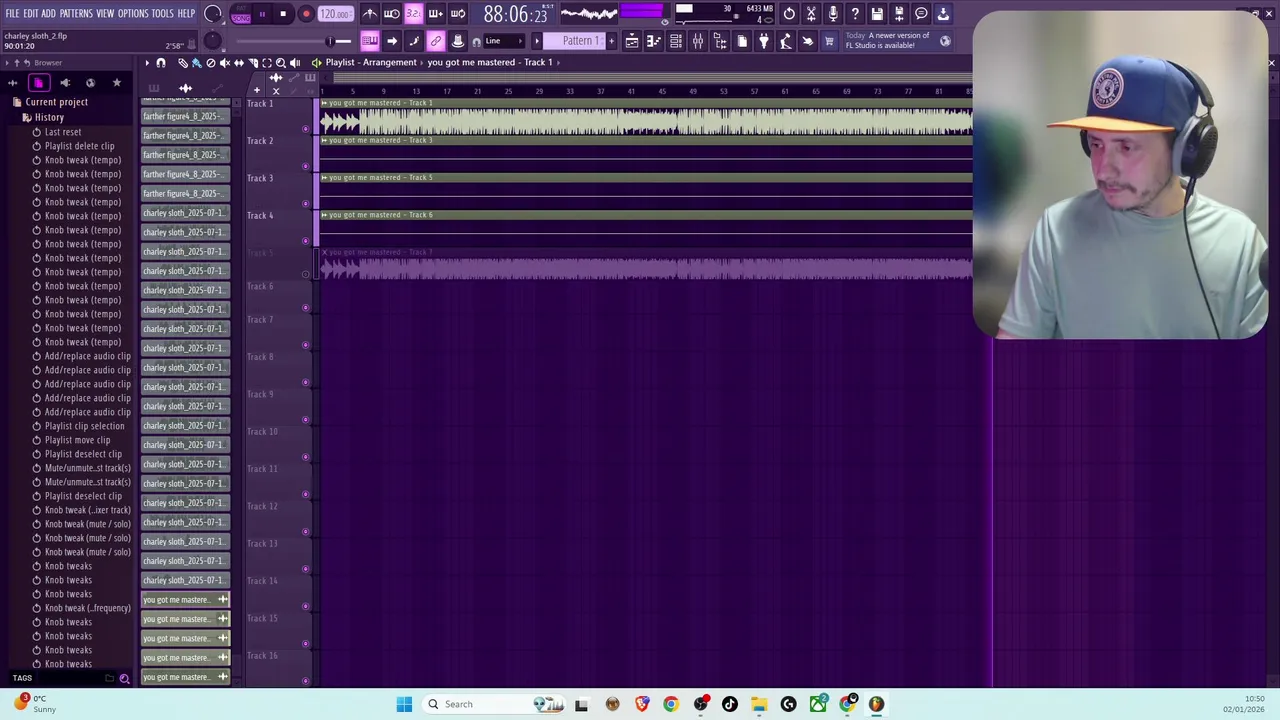The height and width of the screenshot is (720, 1280).
Task: Toggle PAT/SONG mode switch
Action: (241, 14)
